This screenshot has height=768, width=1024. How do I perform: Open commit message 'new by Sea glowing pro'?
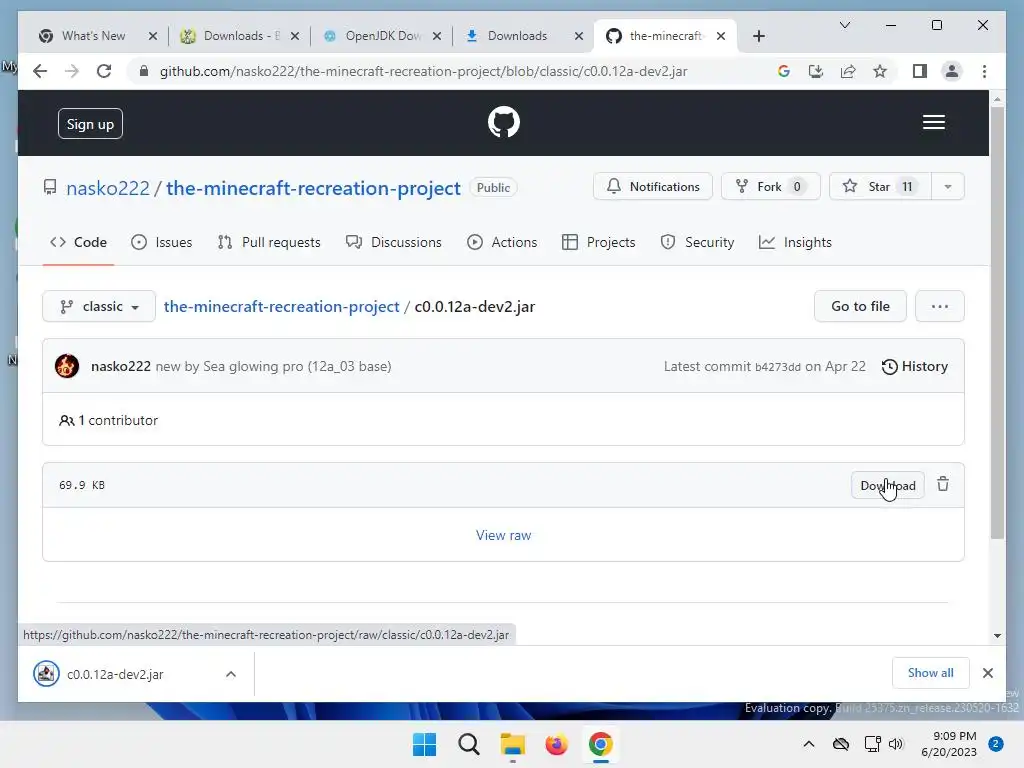pyautogui.click(x=273, y=366)
